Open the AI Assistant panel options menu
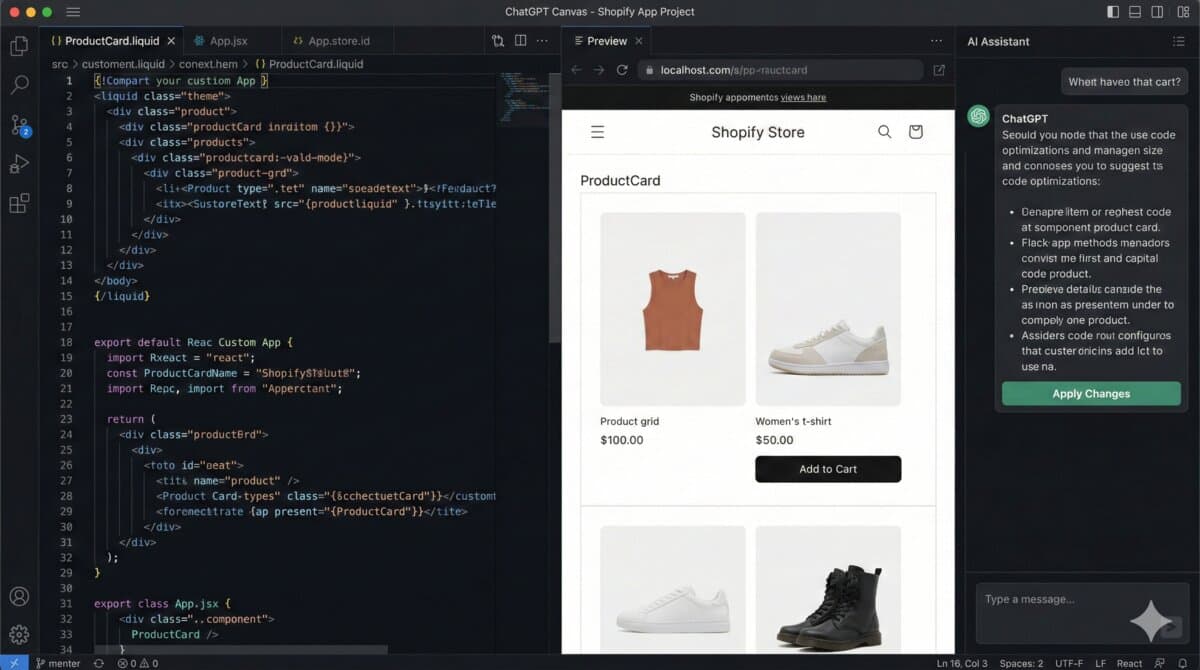Screen dimensions: 1200x670 point(1178,41)
